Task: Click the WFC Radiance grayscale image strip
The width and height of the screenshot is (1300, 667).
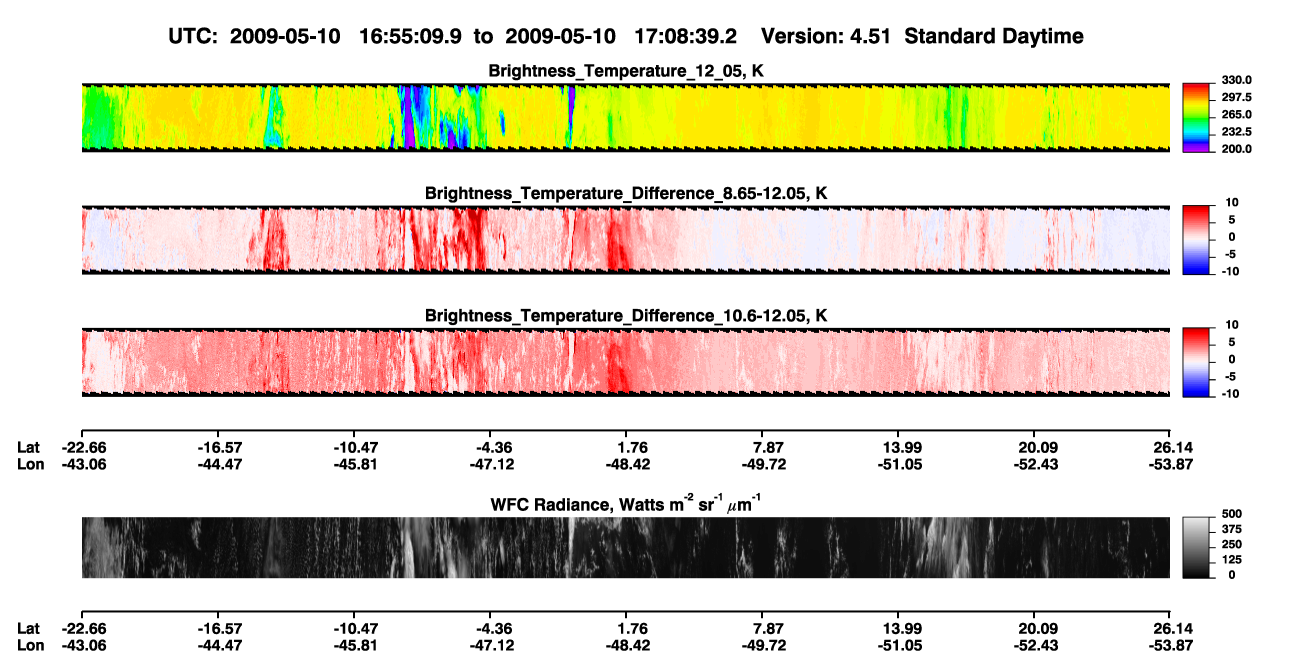Action: pos(625,548)
